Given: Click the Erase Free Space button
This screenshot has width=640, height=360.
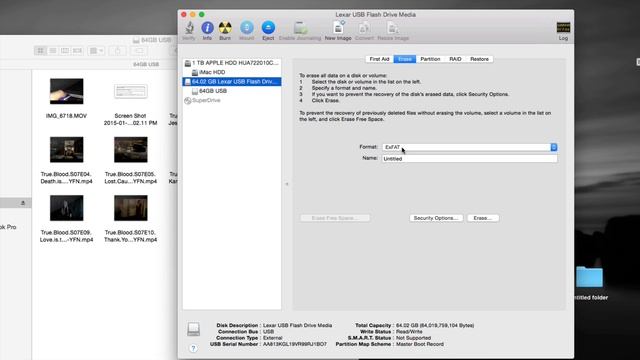Looking at the screenshot, I should pos(335,218).
